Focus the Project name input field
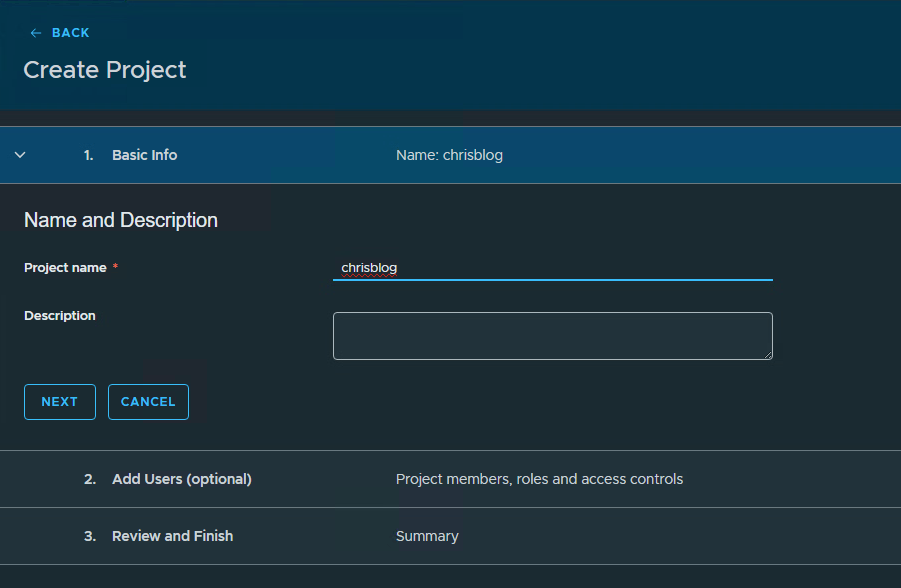This screenshot has height=588, width=901. click(x=553, y=268)
